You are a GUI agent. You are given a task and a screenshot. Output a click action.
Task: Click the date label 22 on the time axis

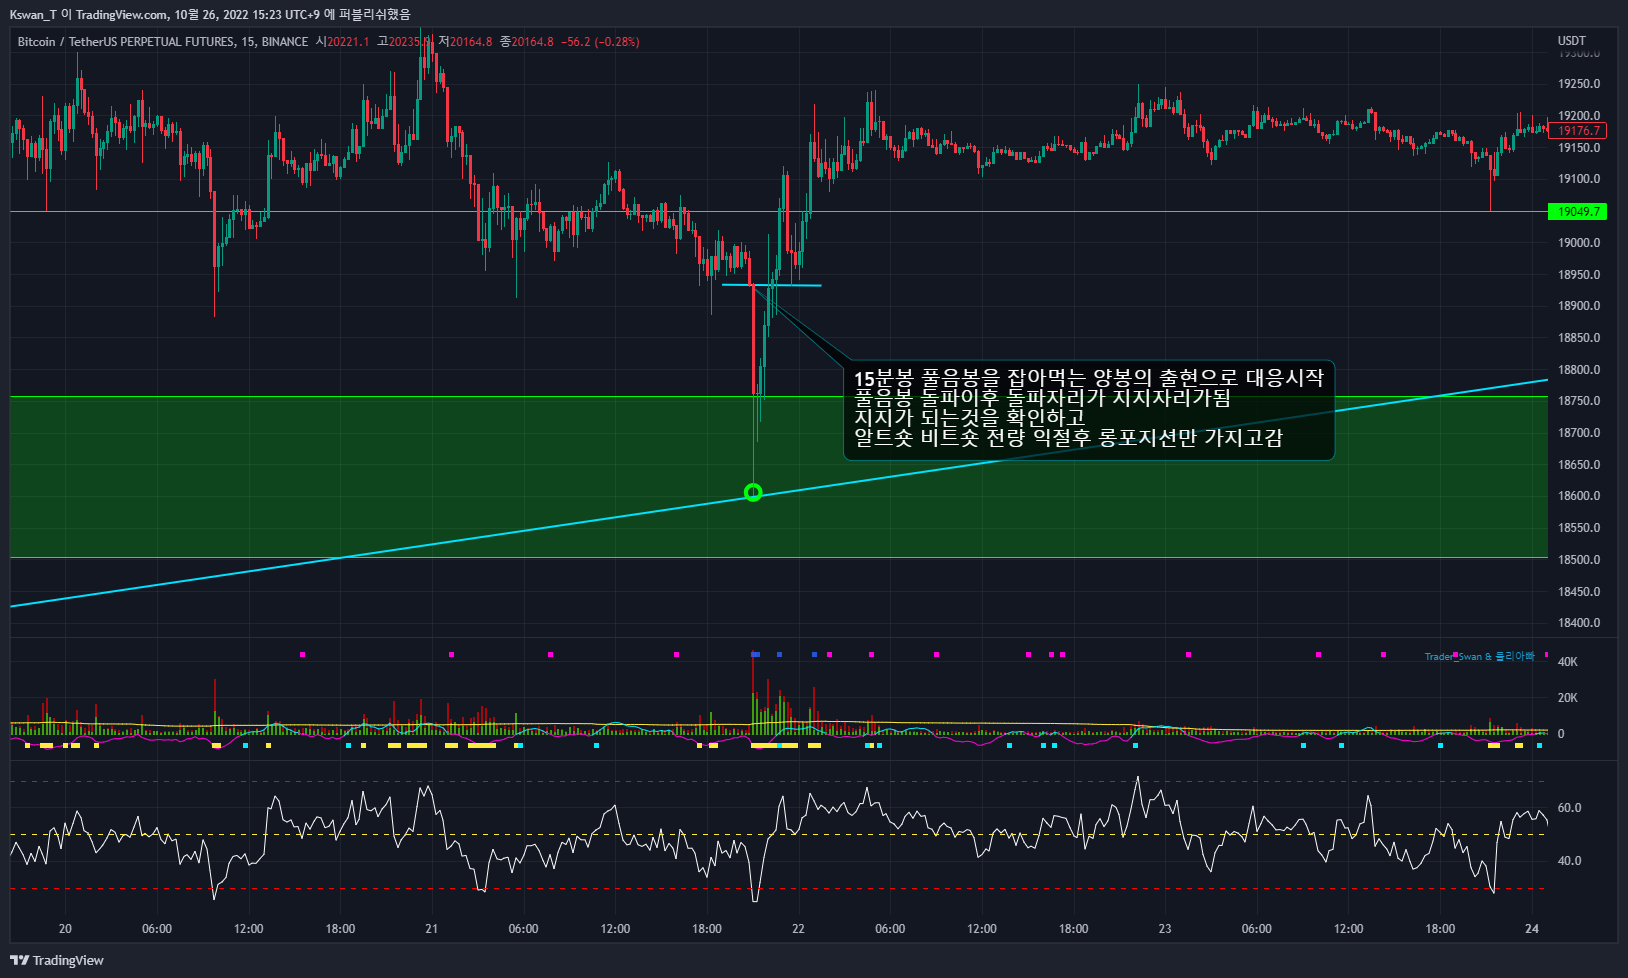[x=798, y=929]
